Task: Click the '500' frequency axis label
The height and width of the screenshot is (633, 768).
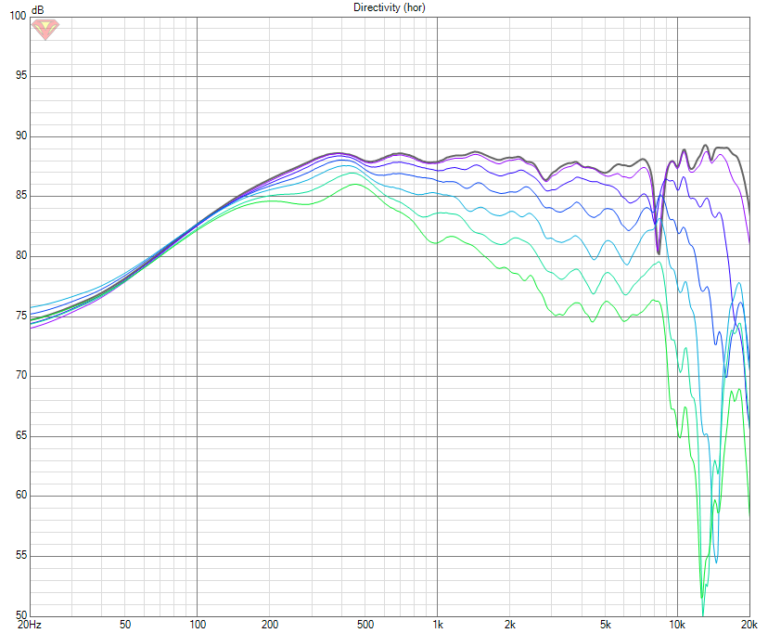Action: [365, 625]
